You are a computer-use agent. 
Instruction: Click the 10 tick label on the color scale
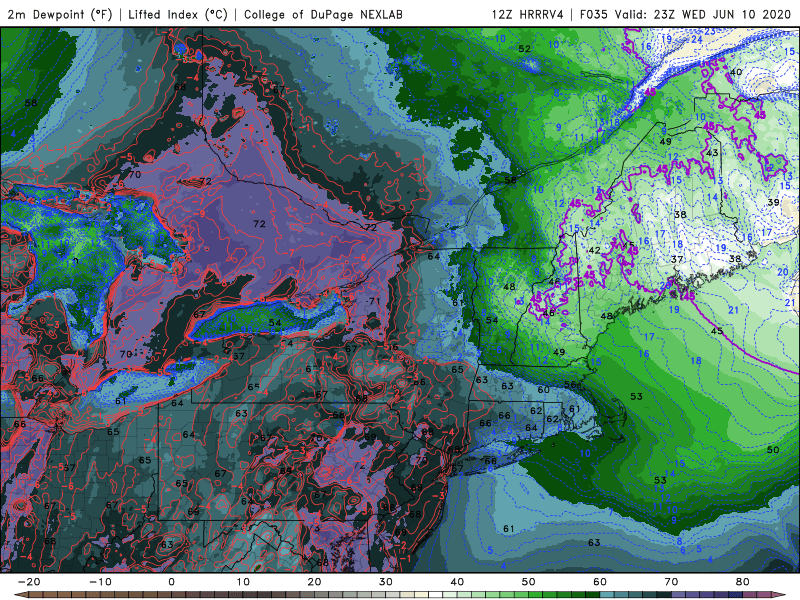[243, 581]
